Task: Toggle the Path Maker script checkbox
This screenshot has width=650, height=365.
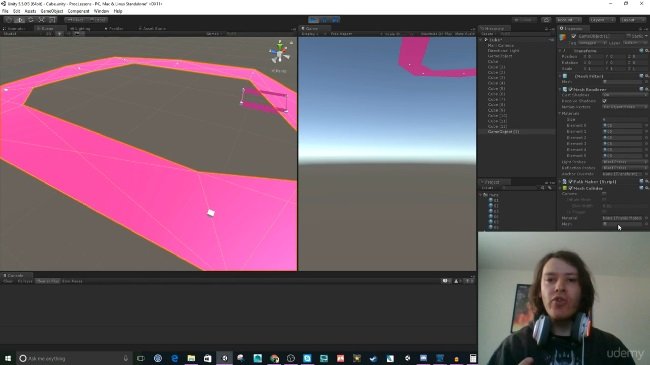Action: point(570,182)
